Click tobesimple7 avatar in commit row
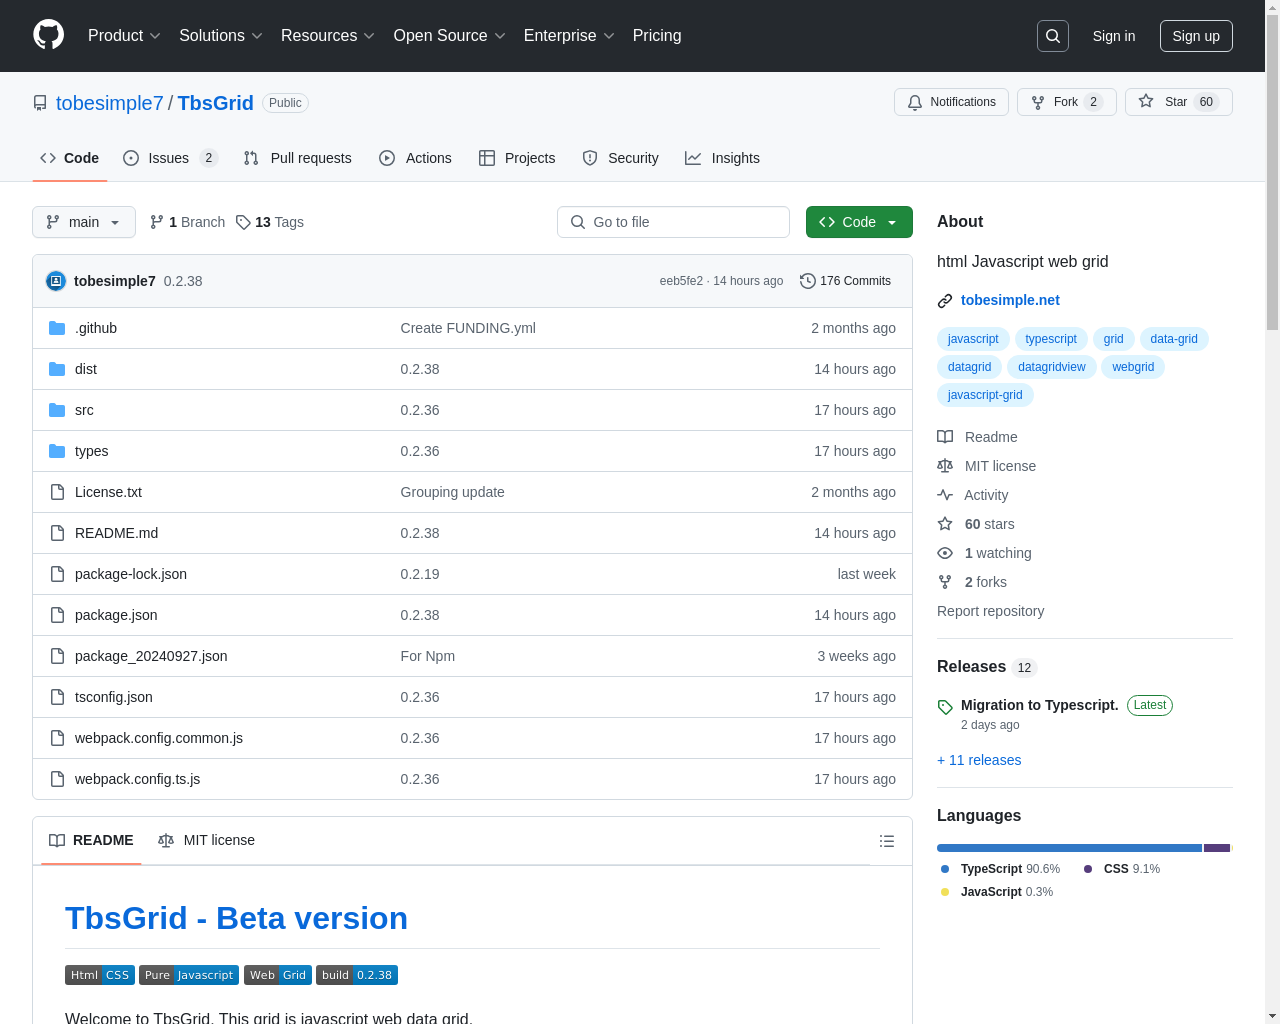This screenshot has width=1280, height=1024. [x=56, y=281]
